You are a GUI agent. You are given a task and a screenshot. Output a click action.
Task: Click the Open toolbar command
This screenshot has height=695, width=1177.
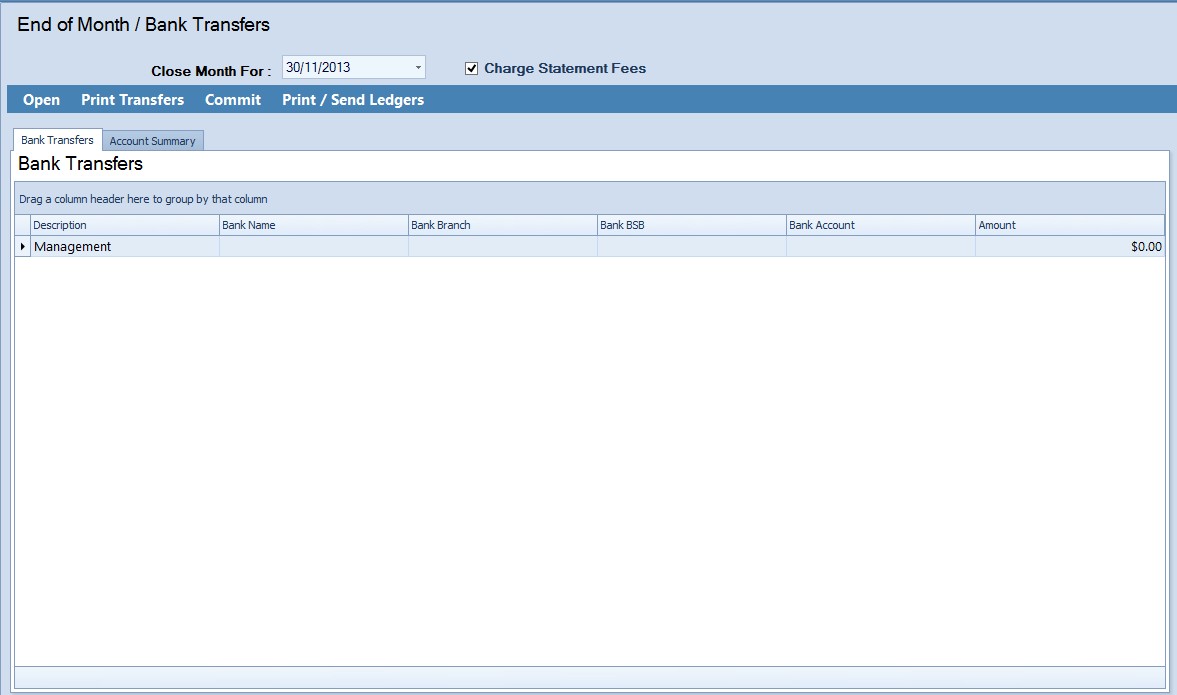[41, 100]
